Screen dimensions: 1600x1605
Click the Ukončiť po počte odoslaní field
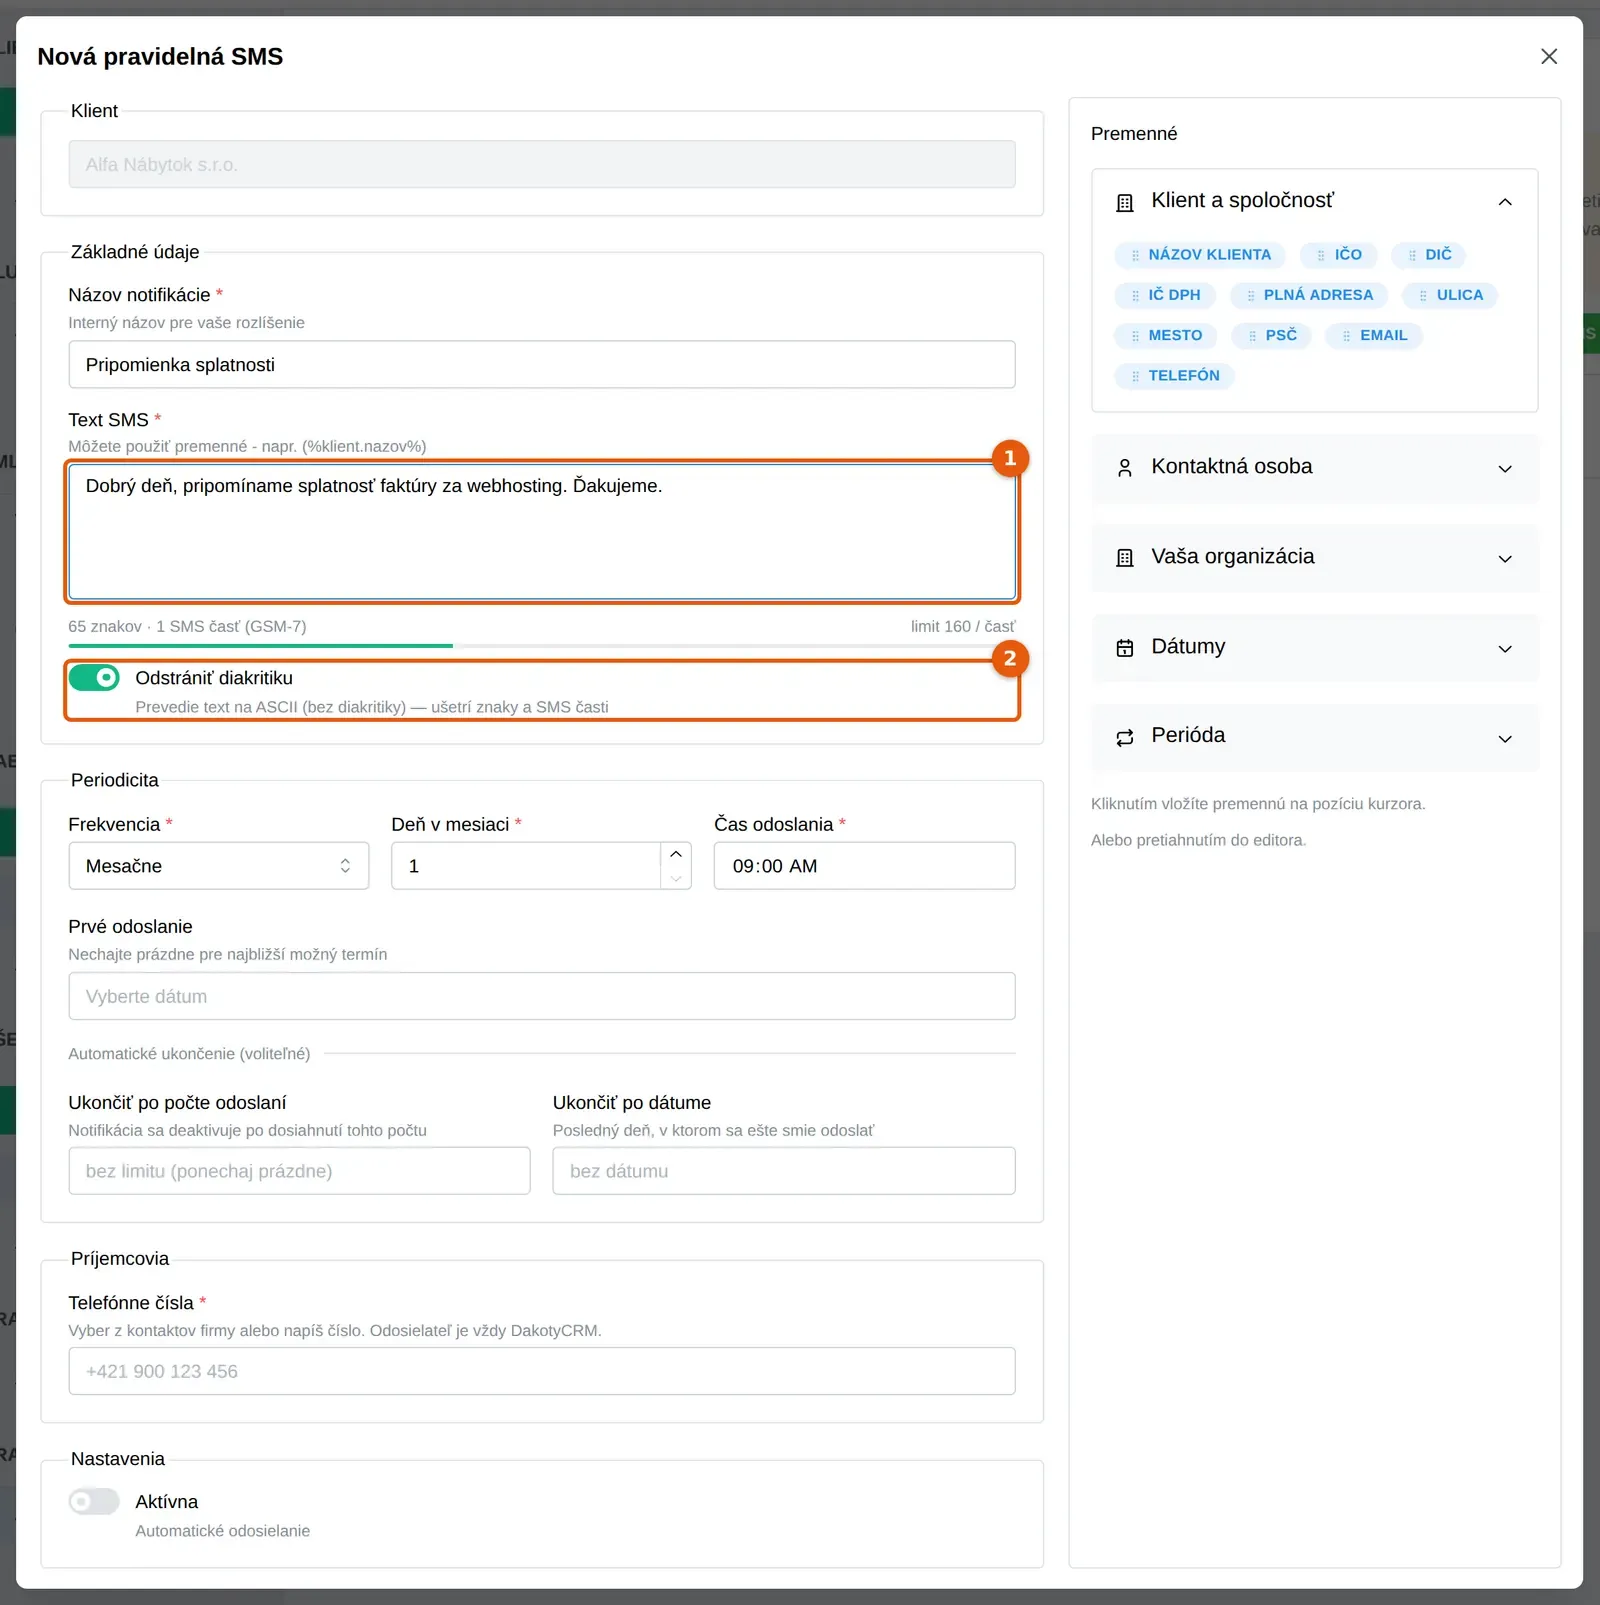tap(300, 1171)
